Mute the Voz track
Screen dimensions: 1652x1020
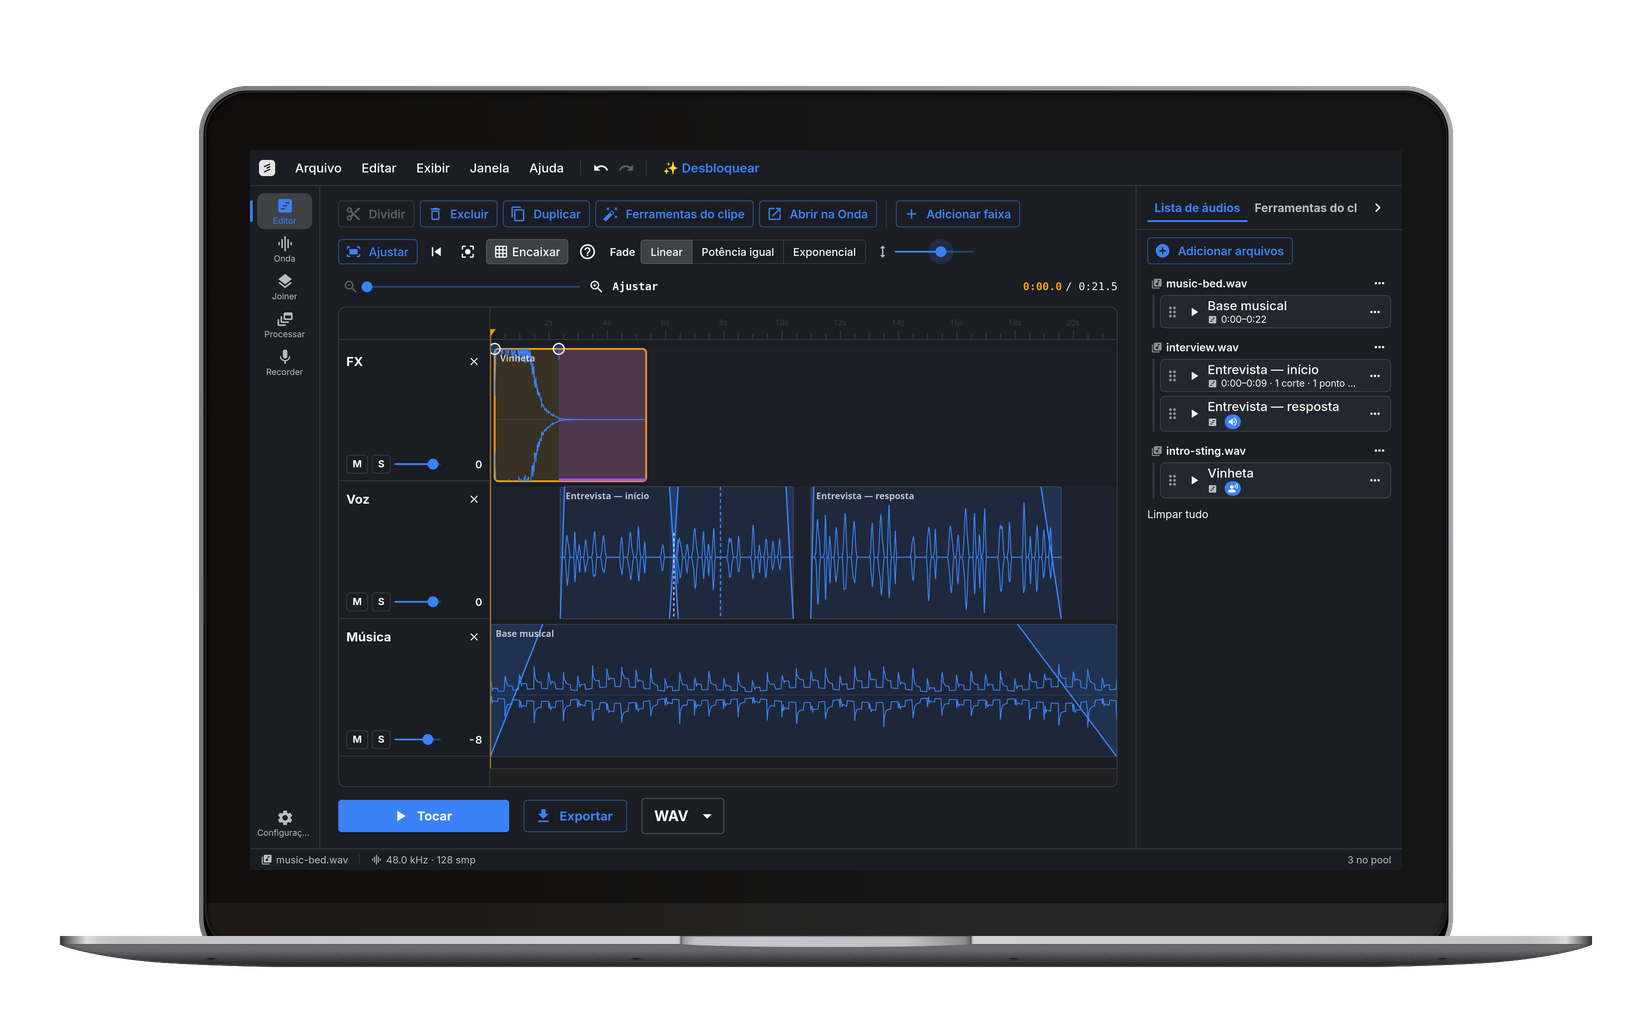coord(357,602)
